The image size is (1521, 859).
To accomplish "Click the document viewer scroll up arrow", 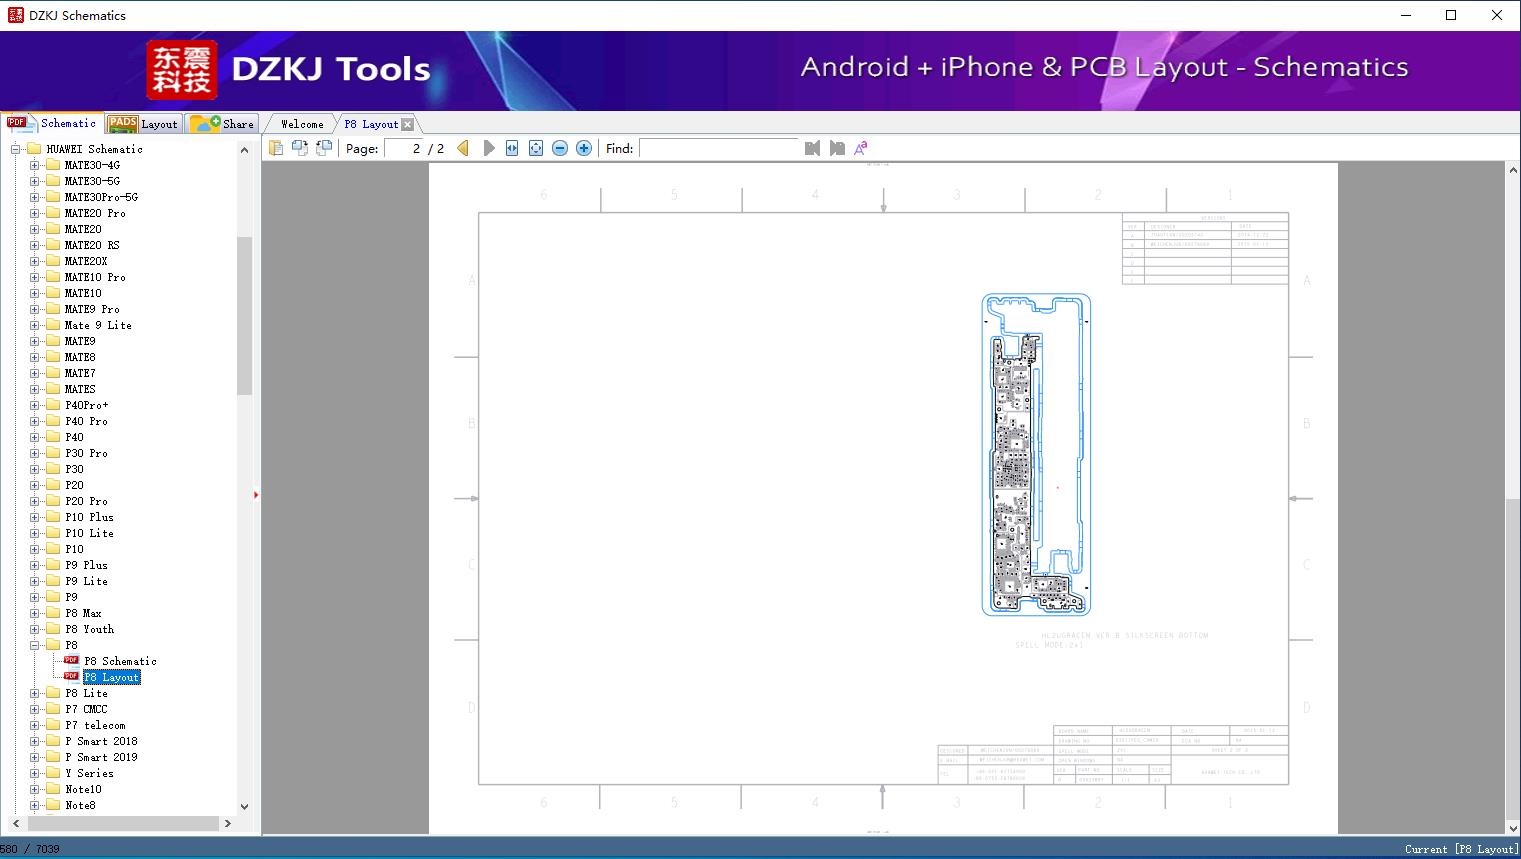I will tap(1512, 171).
